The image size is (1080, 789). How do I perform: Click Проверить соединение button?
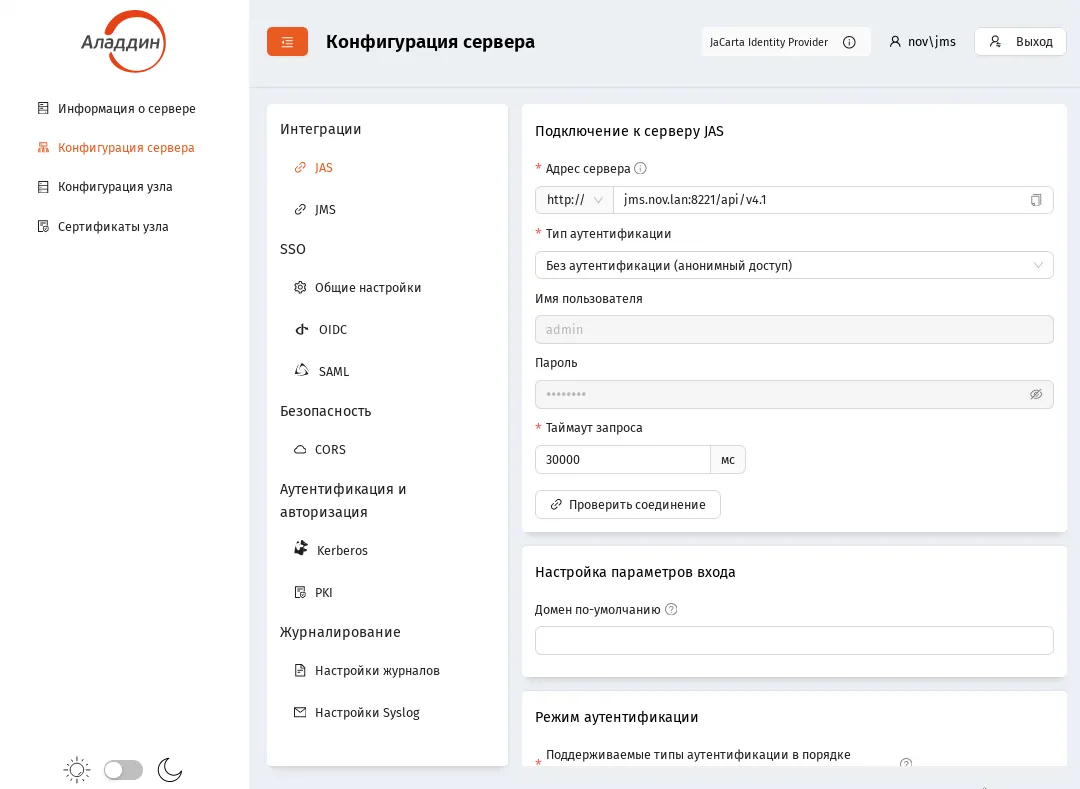click(627, 505)
